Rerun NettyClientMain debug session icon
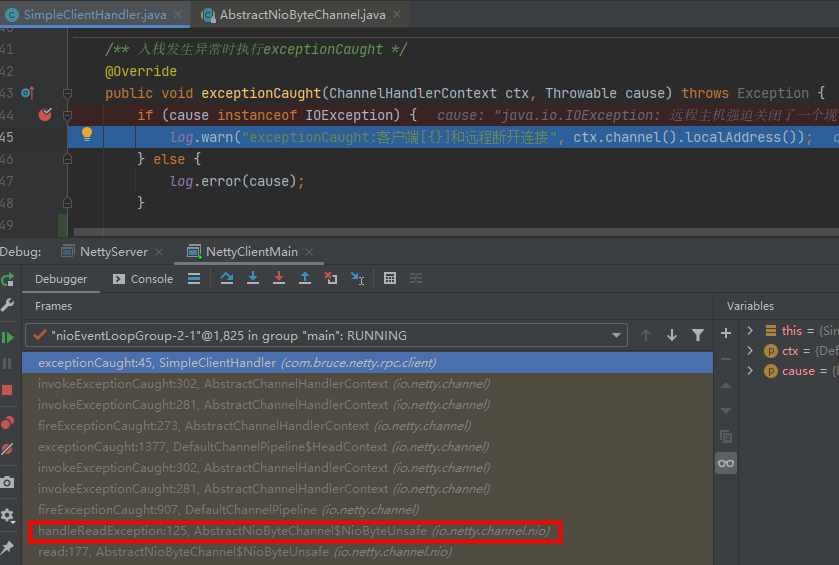Screen dimensions: 839x565 pos(7,279)
